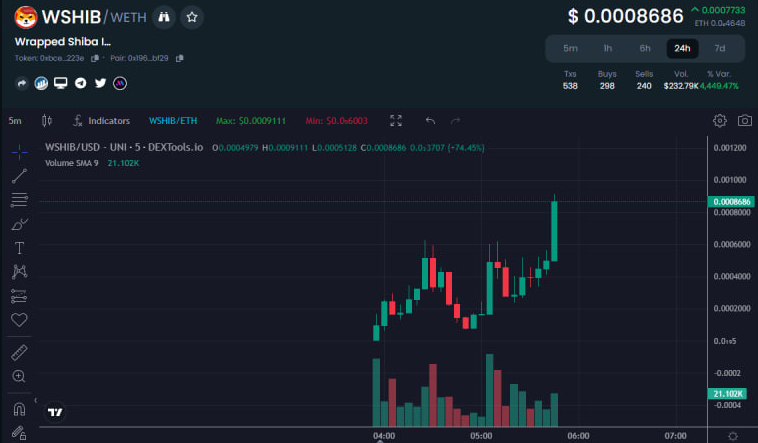The image size is (758, 443).
Task: Redo the chart action
Action: (455, 120)
